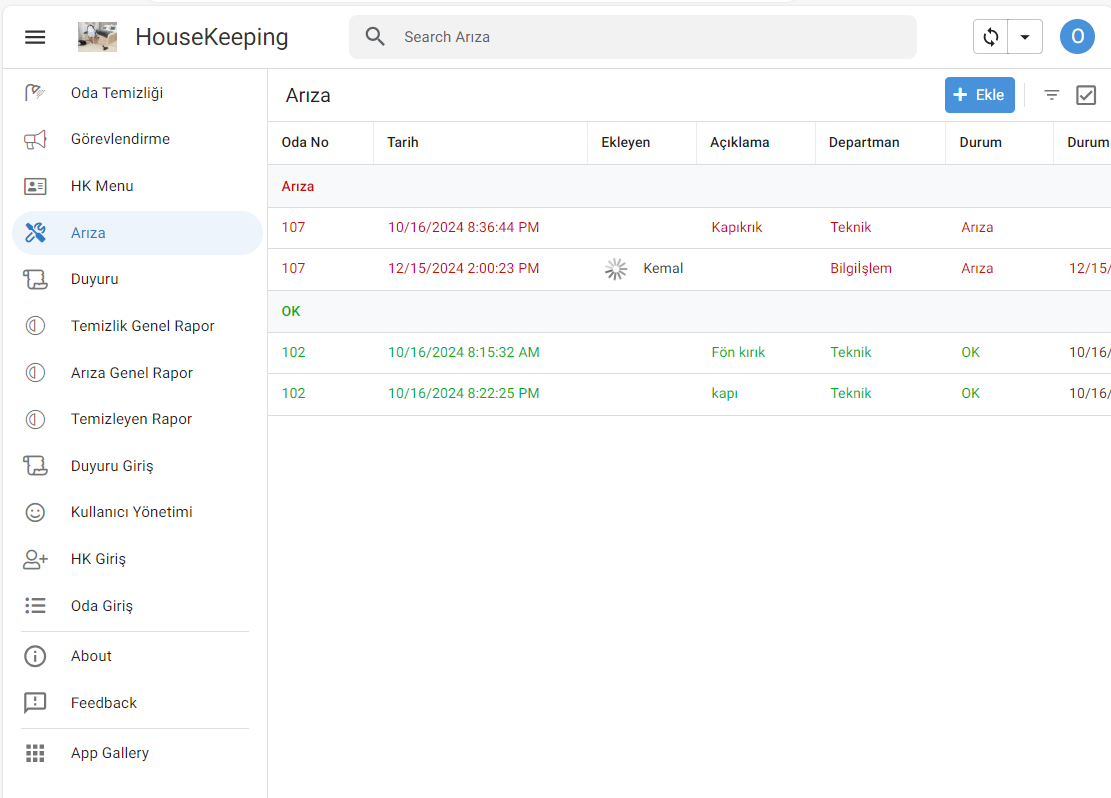Viewport: 1111px width, 798px height.
Task: Click the Kullanıcı Yönetimi smiley icon
Action: tap(35, 512)
